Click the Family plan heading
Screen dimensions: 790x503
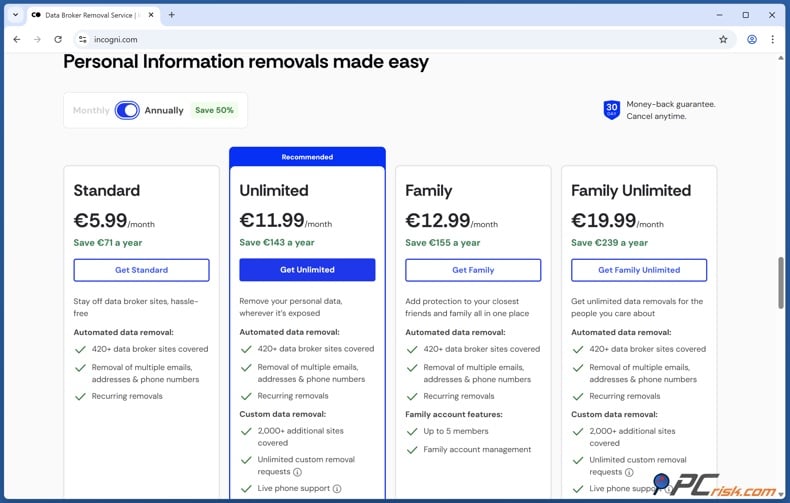tap(428, 191)
